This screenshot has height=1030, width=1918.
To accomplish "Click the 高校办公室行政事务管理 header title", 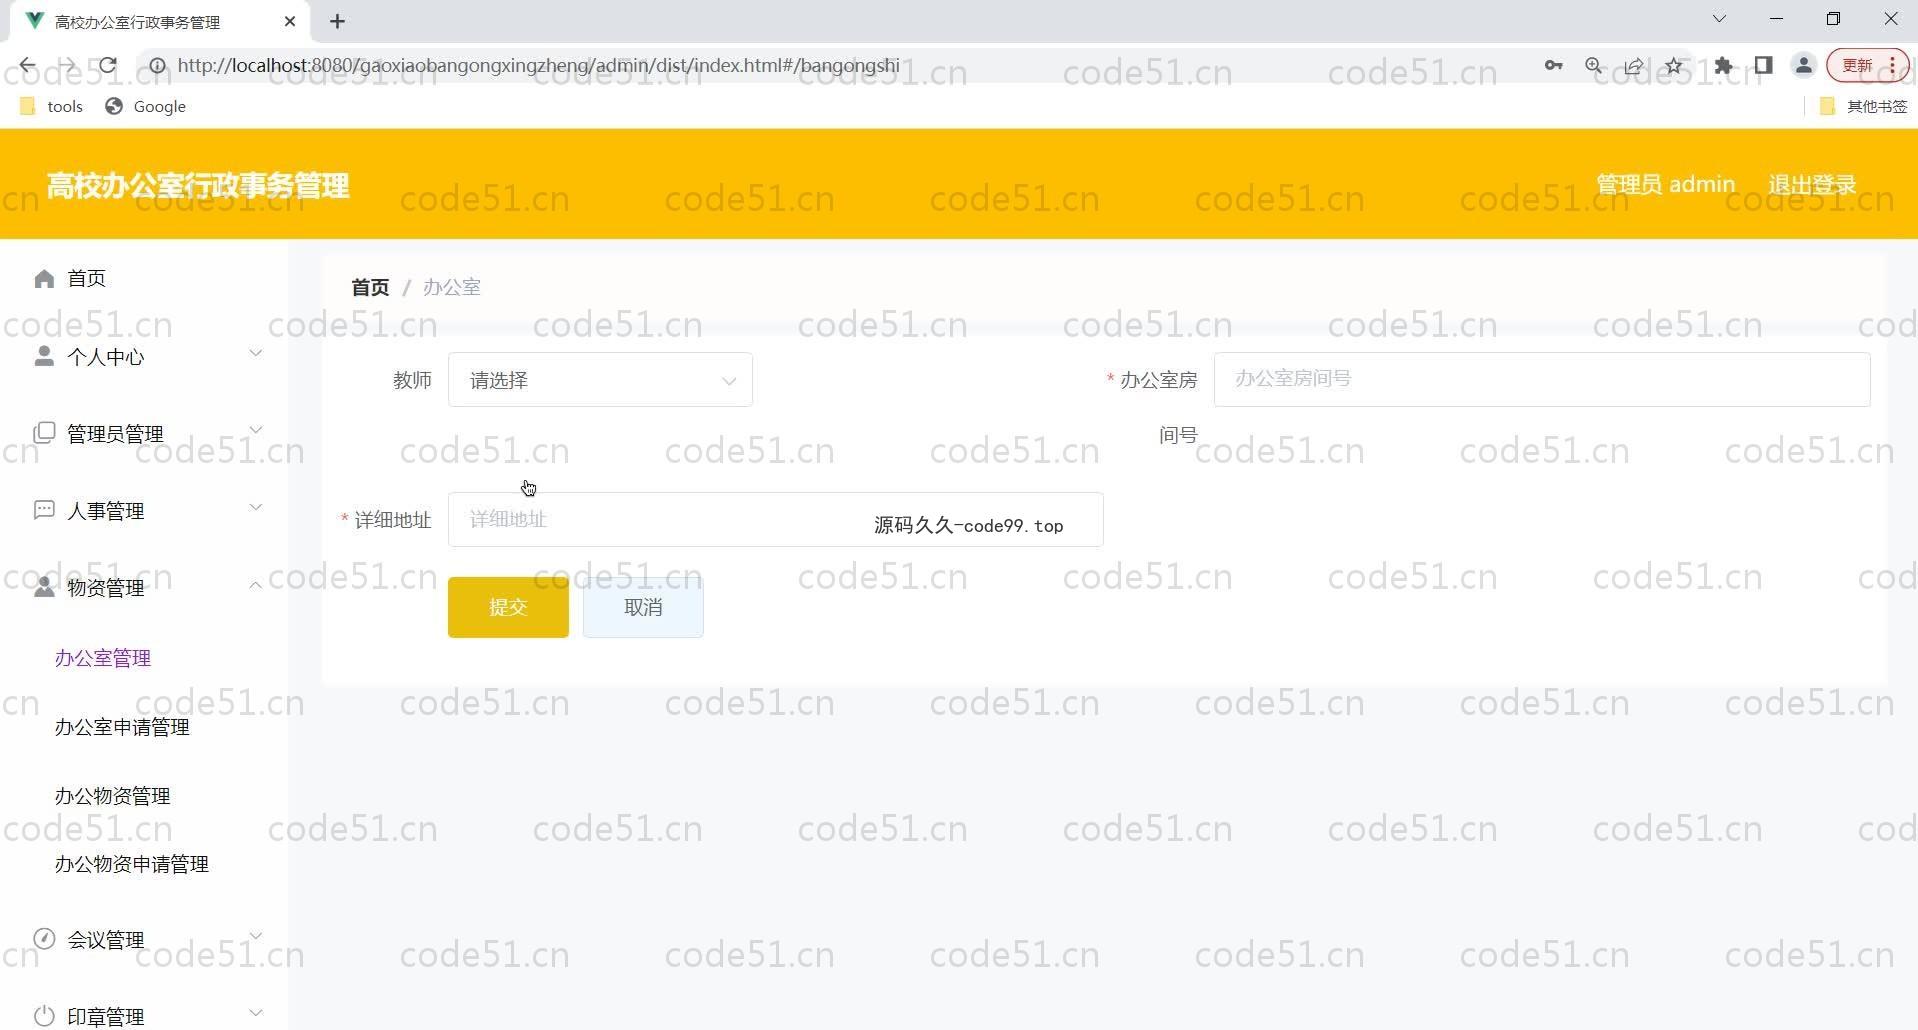I will (x=198, y=185).
